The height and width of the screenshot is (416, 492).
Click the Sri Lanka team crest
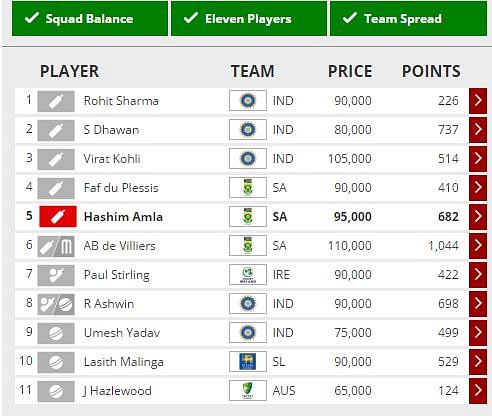coord(248,362)
